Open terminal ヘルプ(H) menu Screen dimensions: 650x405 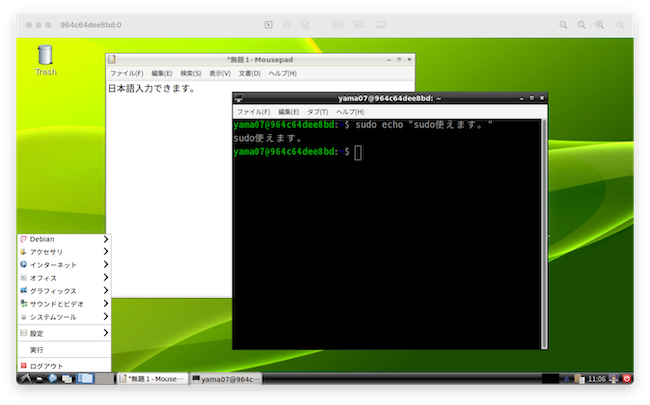point(350,112)
